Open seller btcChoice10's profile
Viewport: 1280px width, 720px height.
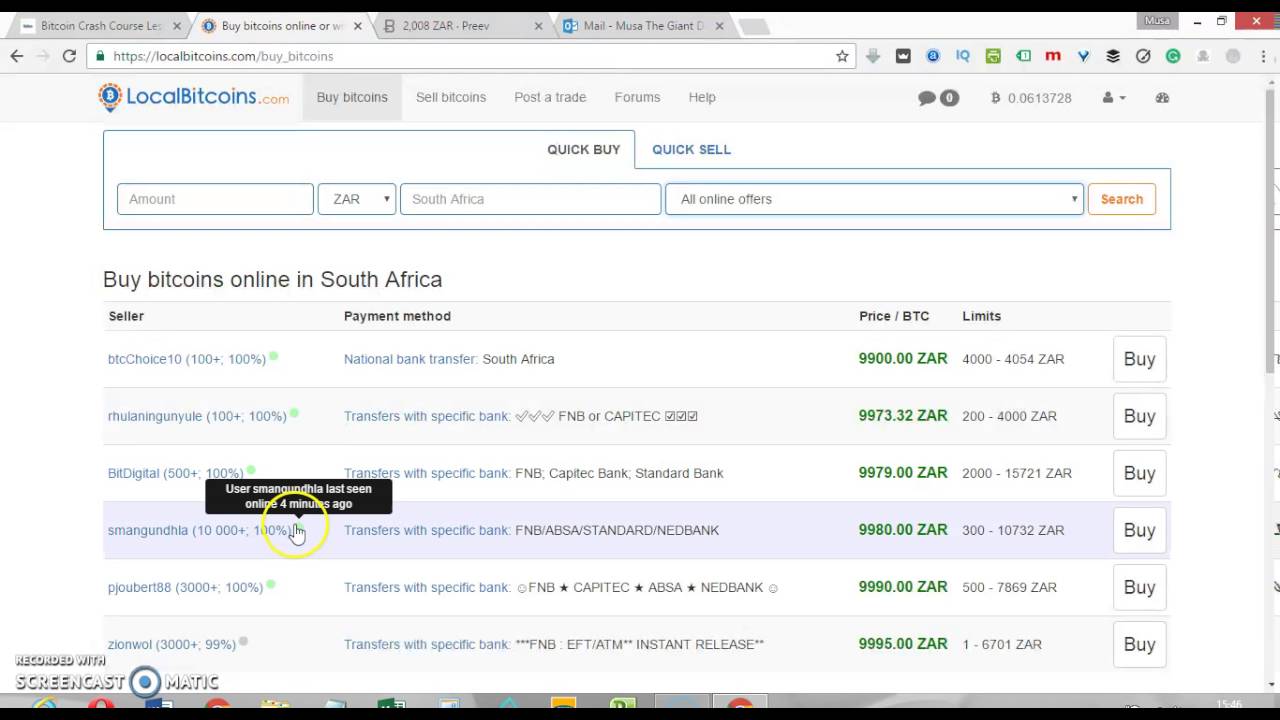click(187, 359)
